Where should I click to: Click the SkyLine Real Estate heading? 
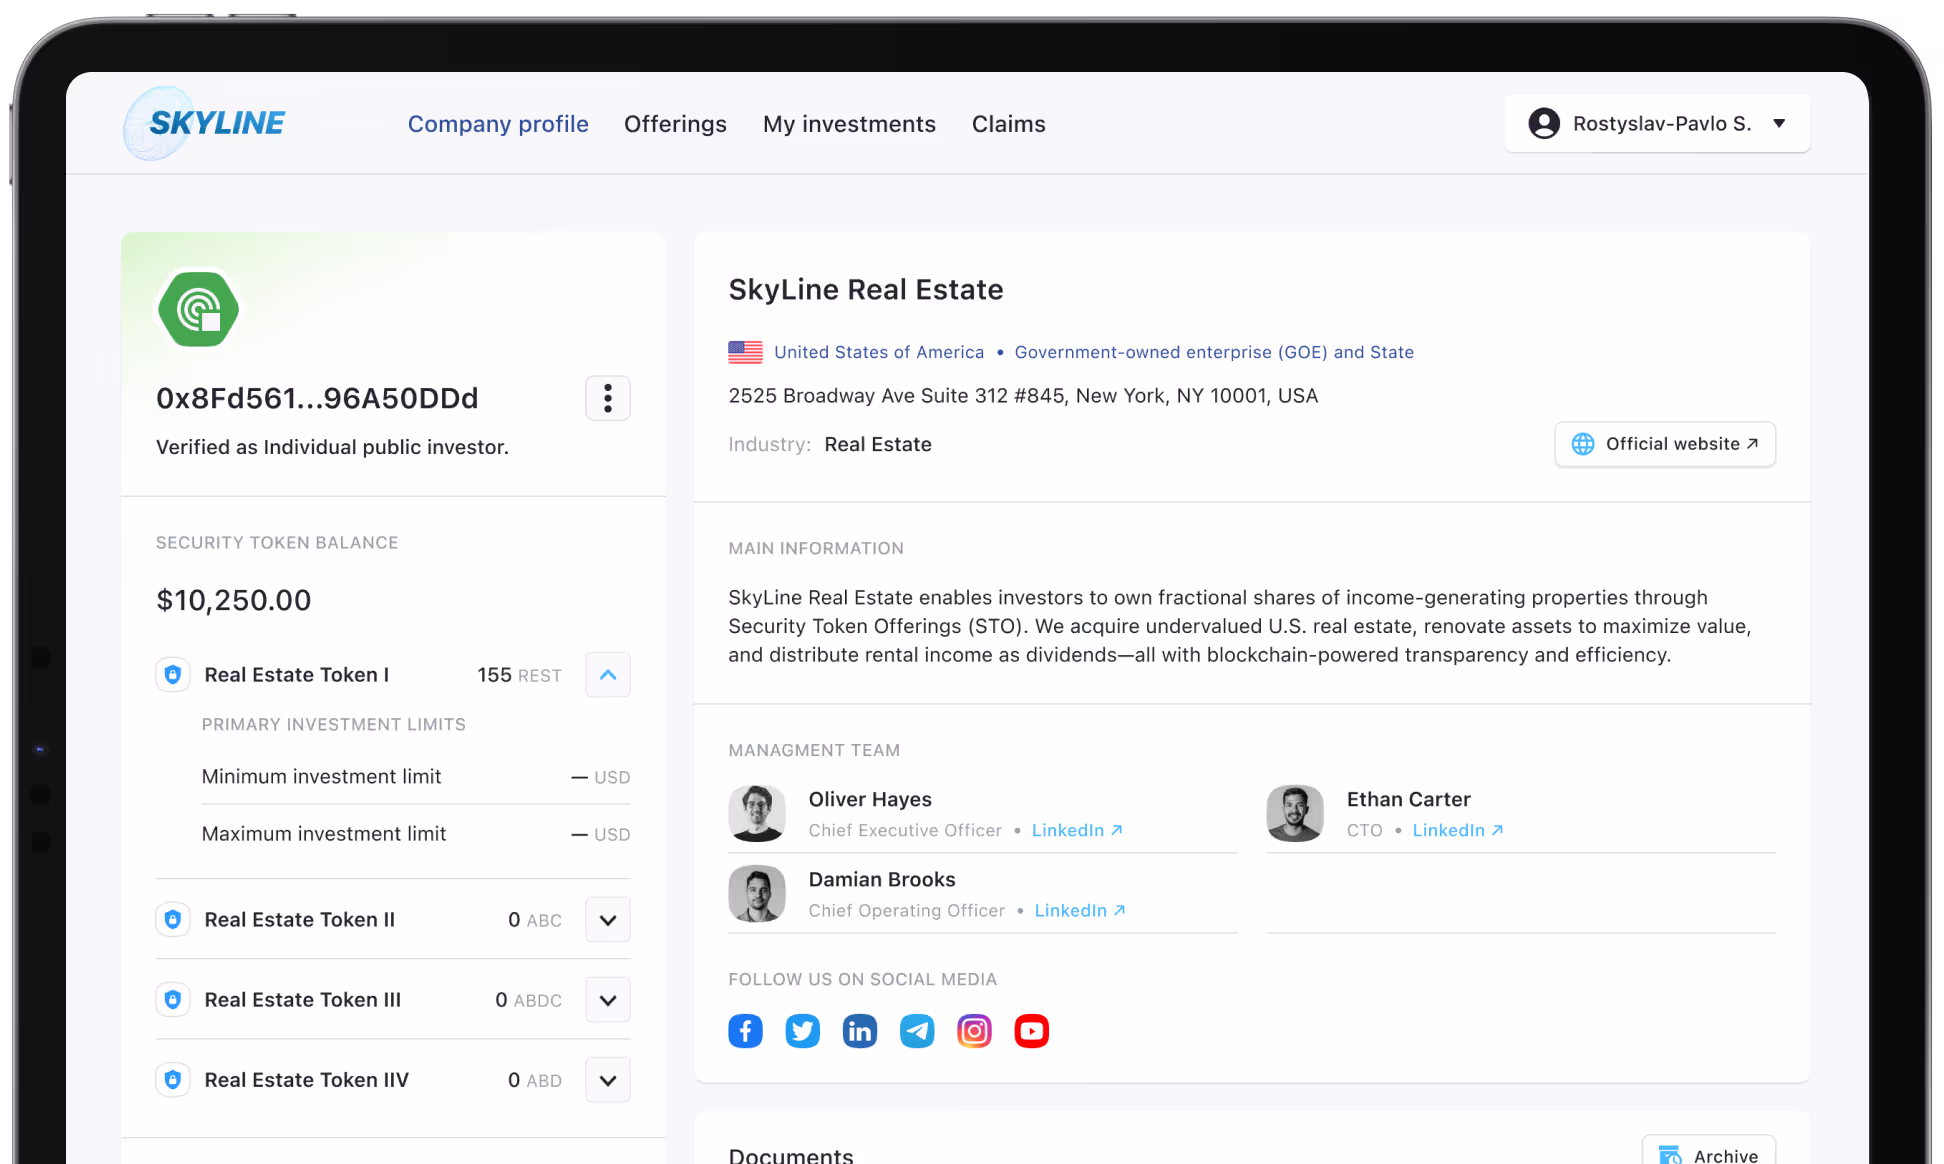point(866,289)
